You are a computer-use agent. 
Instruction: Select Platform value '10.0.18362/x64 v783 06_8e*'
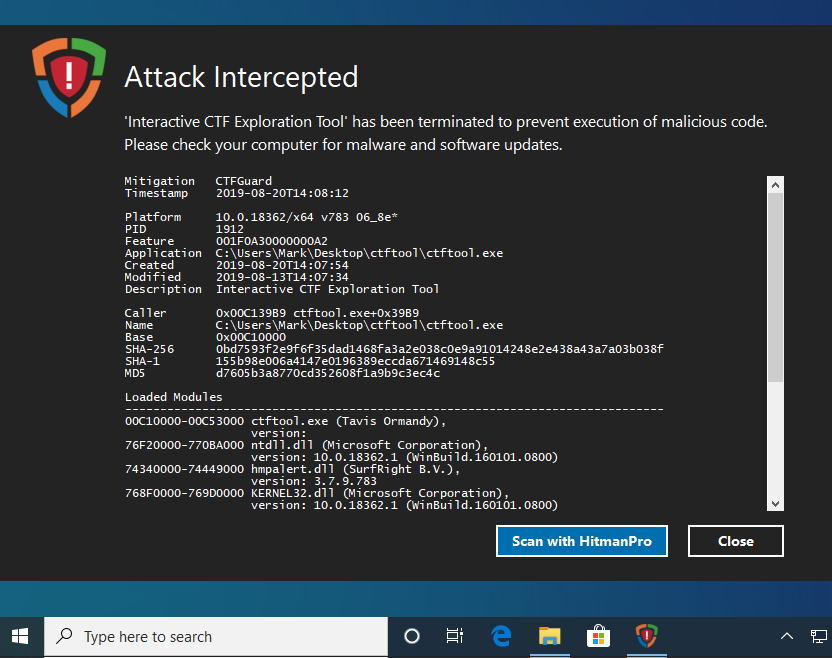pos(307,217)
